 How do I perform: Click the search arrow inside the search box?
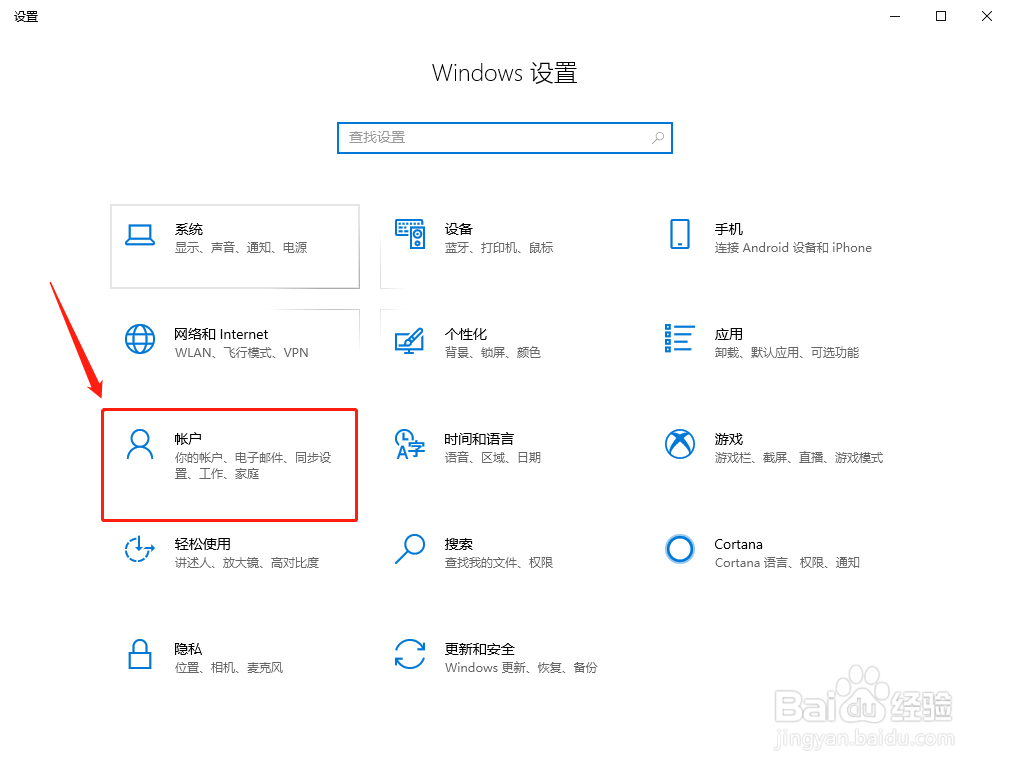657,137
